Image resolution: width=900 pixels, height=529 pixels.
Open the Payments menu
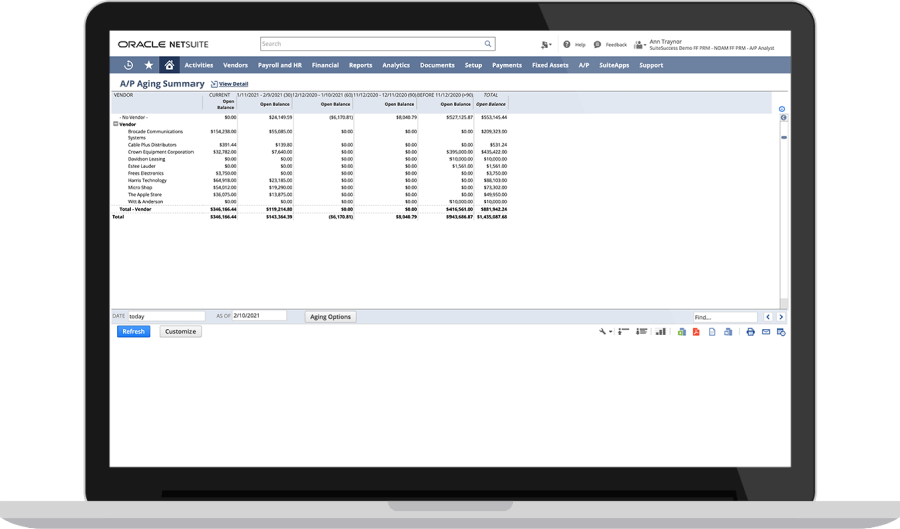coord(507,65)
